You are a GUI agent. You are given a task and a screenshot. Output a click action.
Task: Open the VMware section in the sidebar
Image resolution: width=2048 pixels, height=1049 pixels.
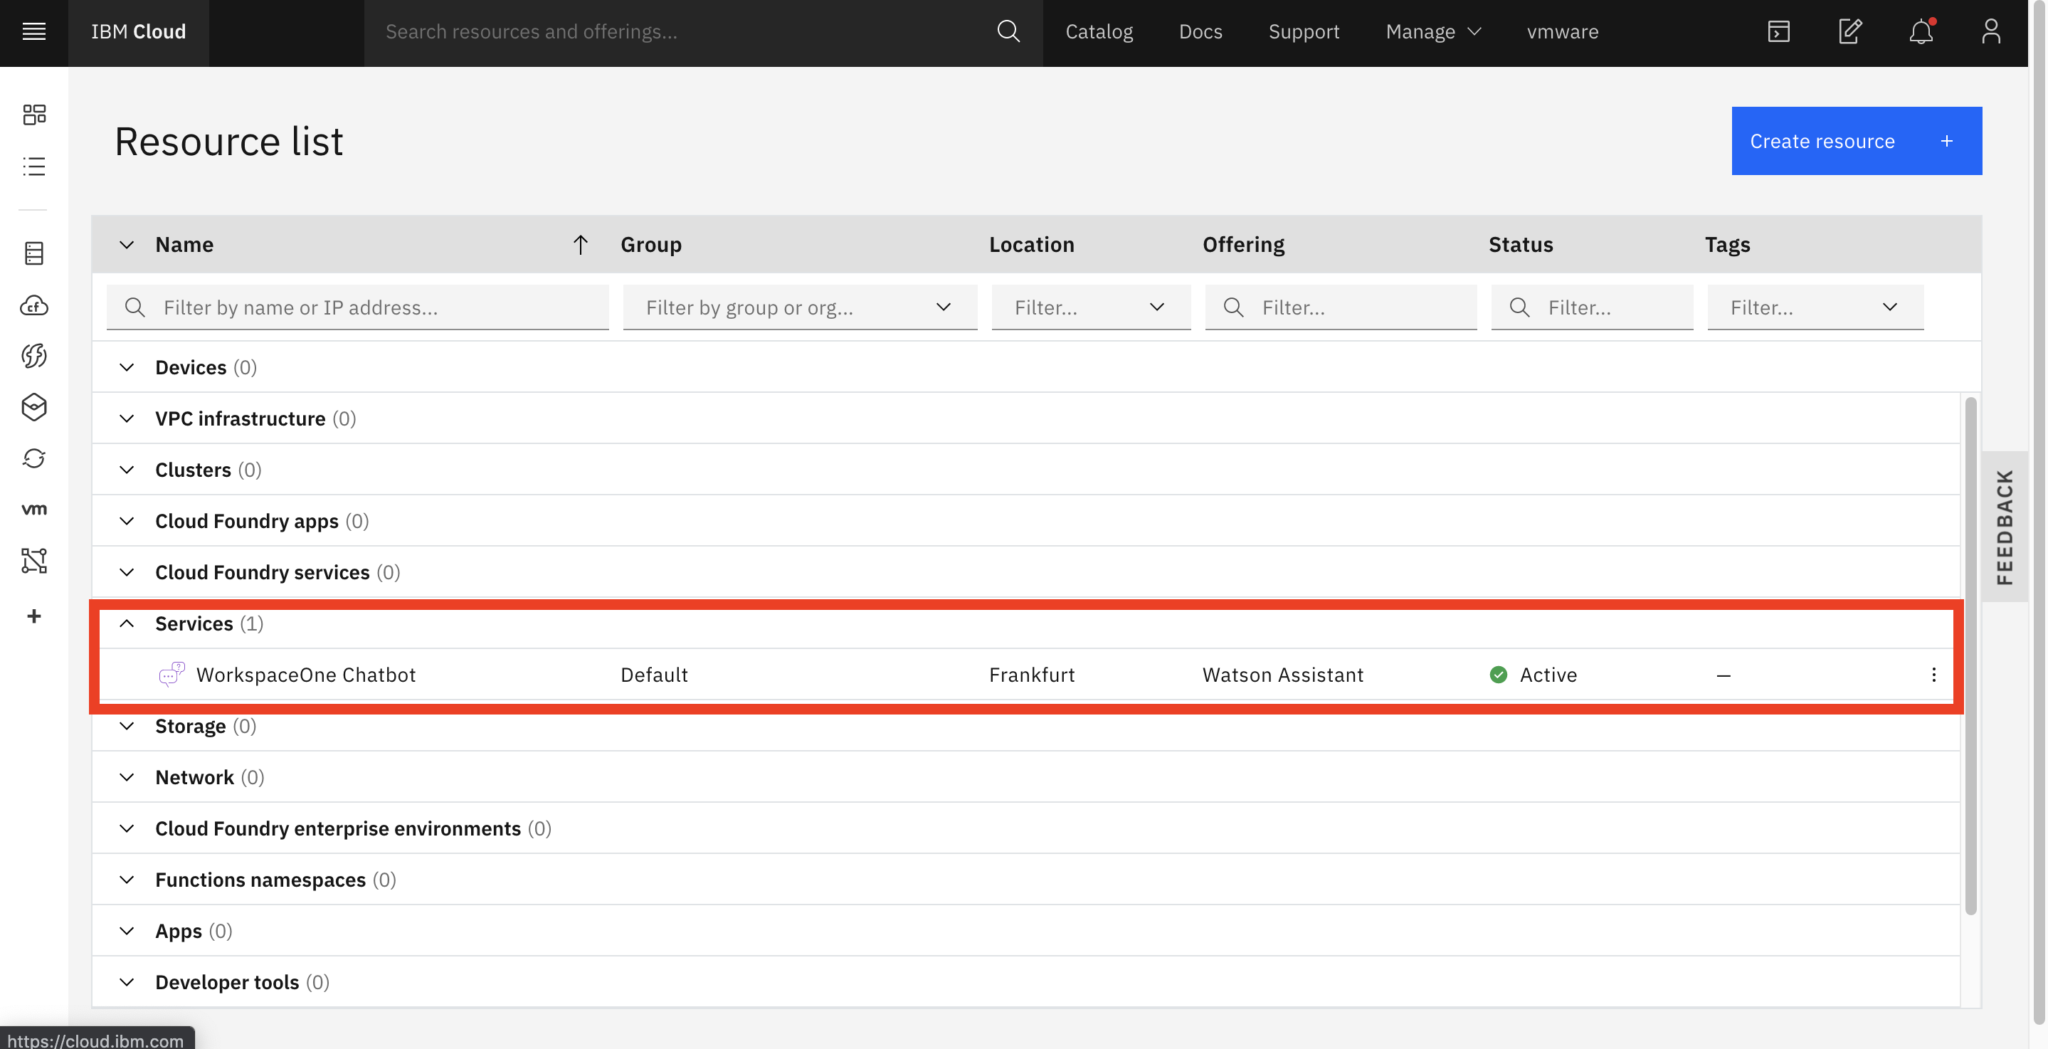coord(34,508)
